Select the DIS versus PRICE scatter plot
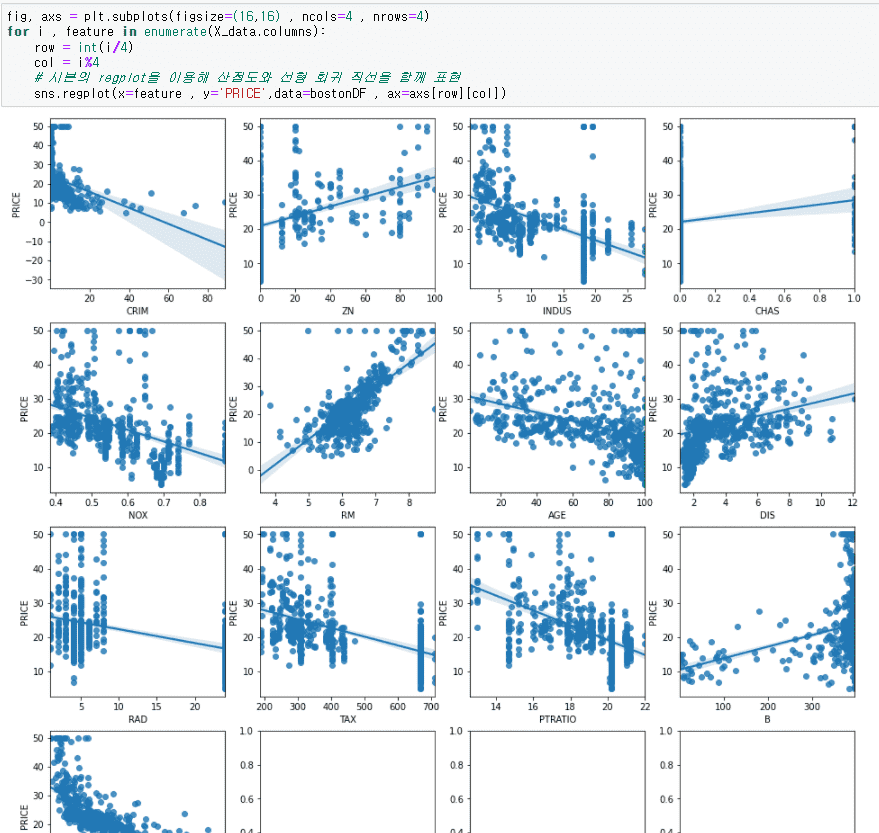 [x=767, y=408]
